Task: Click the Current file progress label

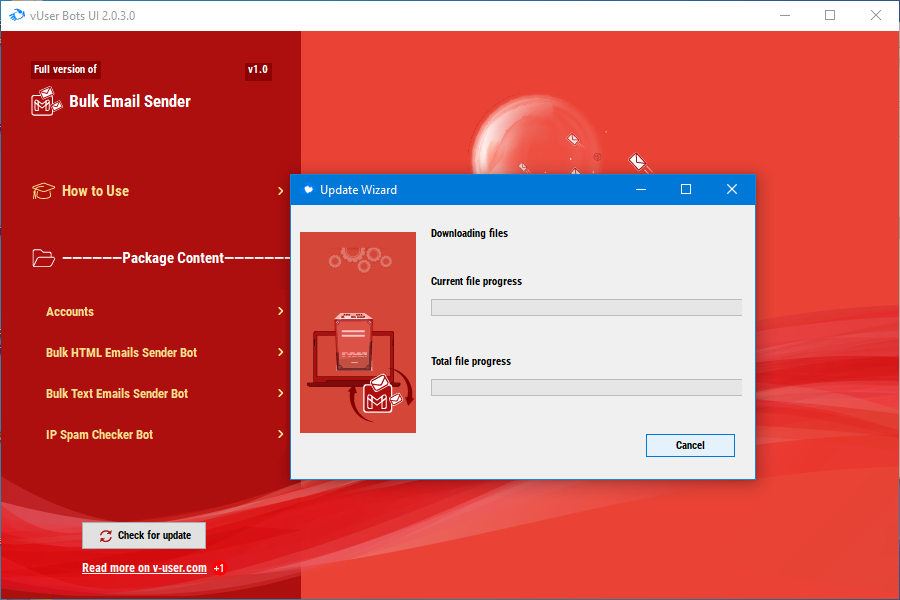Action: pyautogui.click(x=476, y=281)
